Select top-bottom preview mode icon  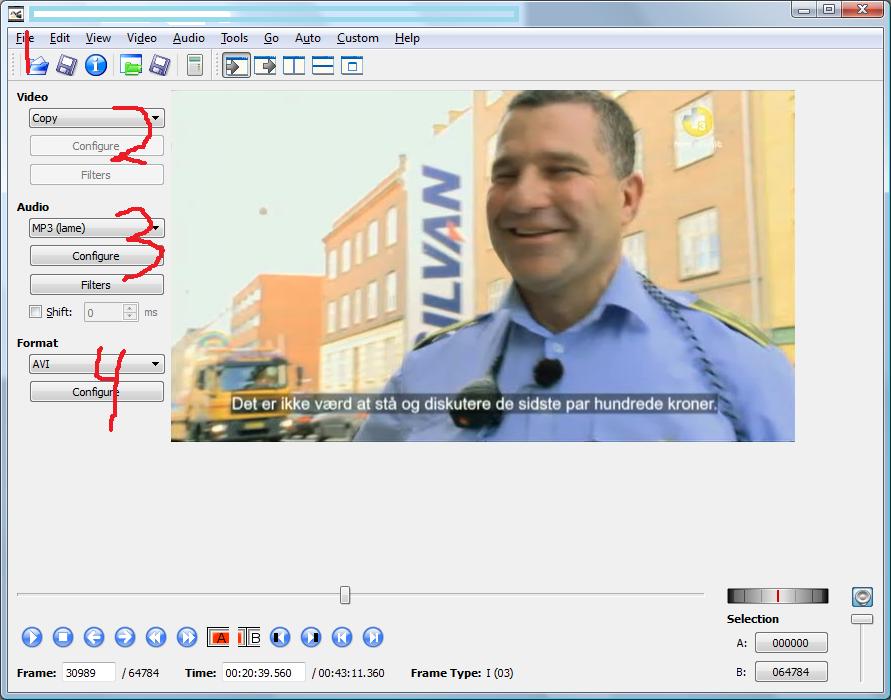click(323, 65)
